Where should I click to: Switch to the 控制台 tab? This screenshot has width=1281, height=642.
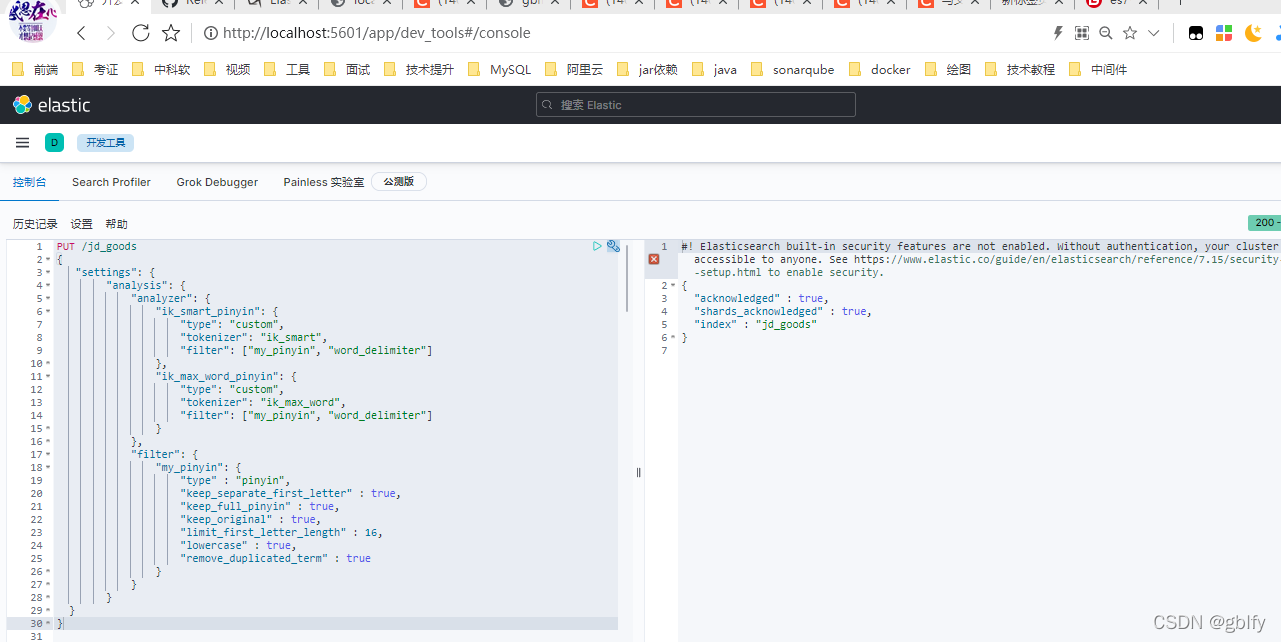pyautogui.click(x=29, y=182)
